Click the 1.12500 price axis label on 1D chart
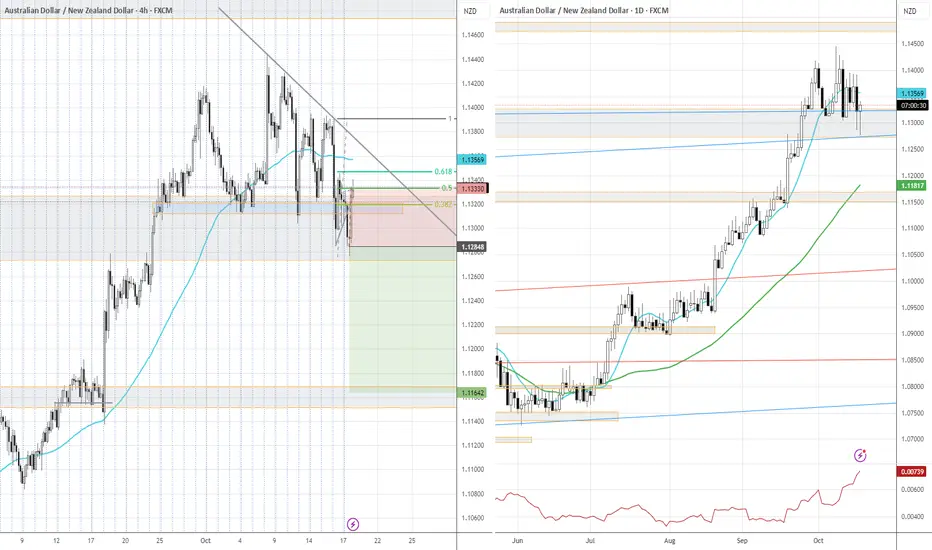 912,149
